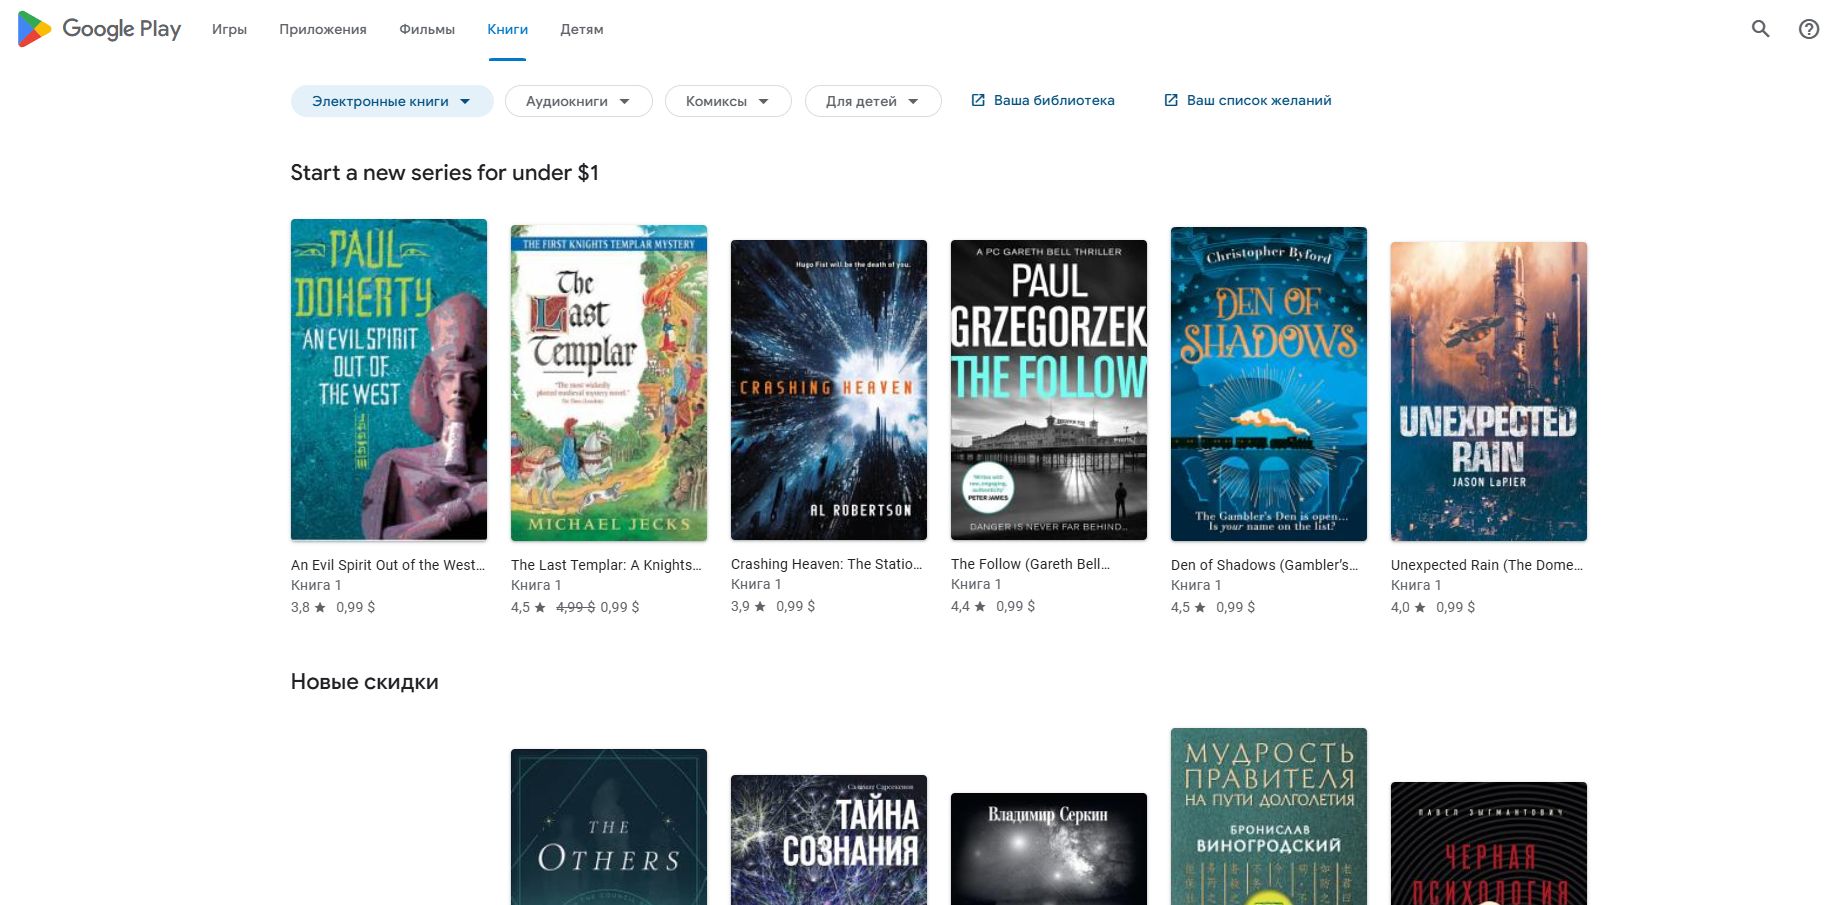
Task: Click the Google Play logo
Action: pyautogui.click(x=99, y=29)
